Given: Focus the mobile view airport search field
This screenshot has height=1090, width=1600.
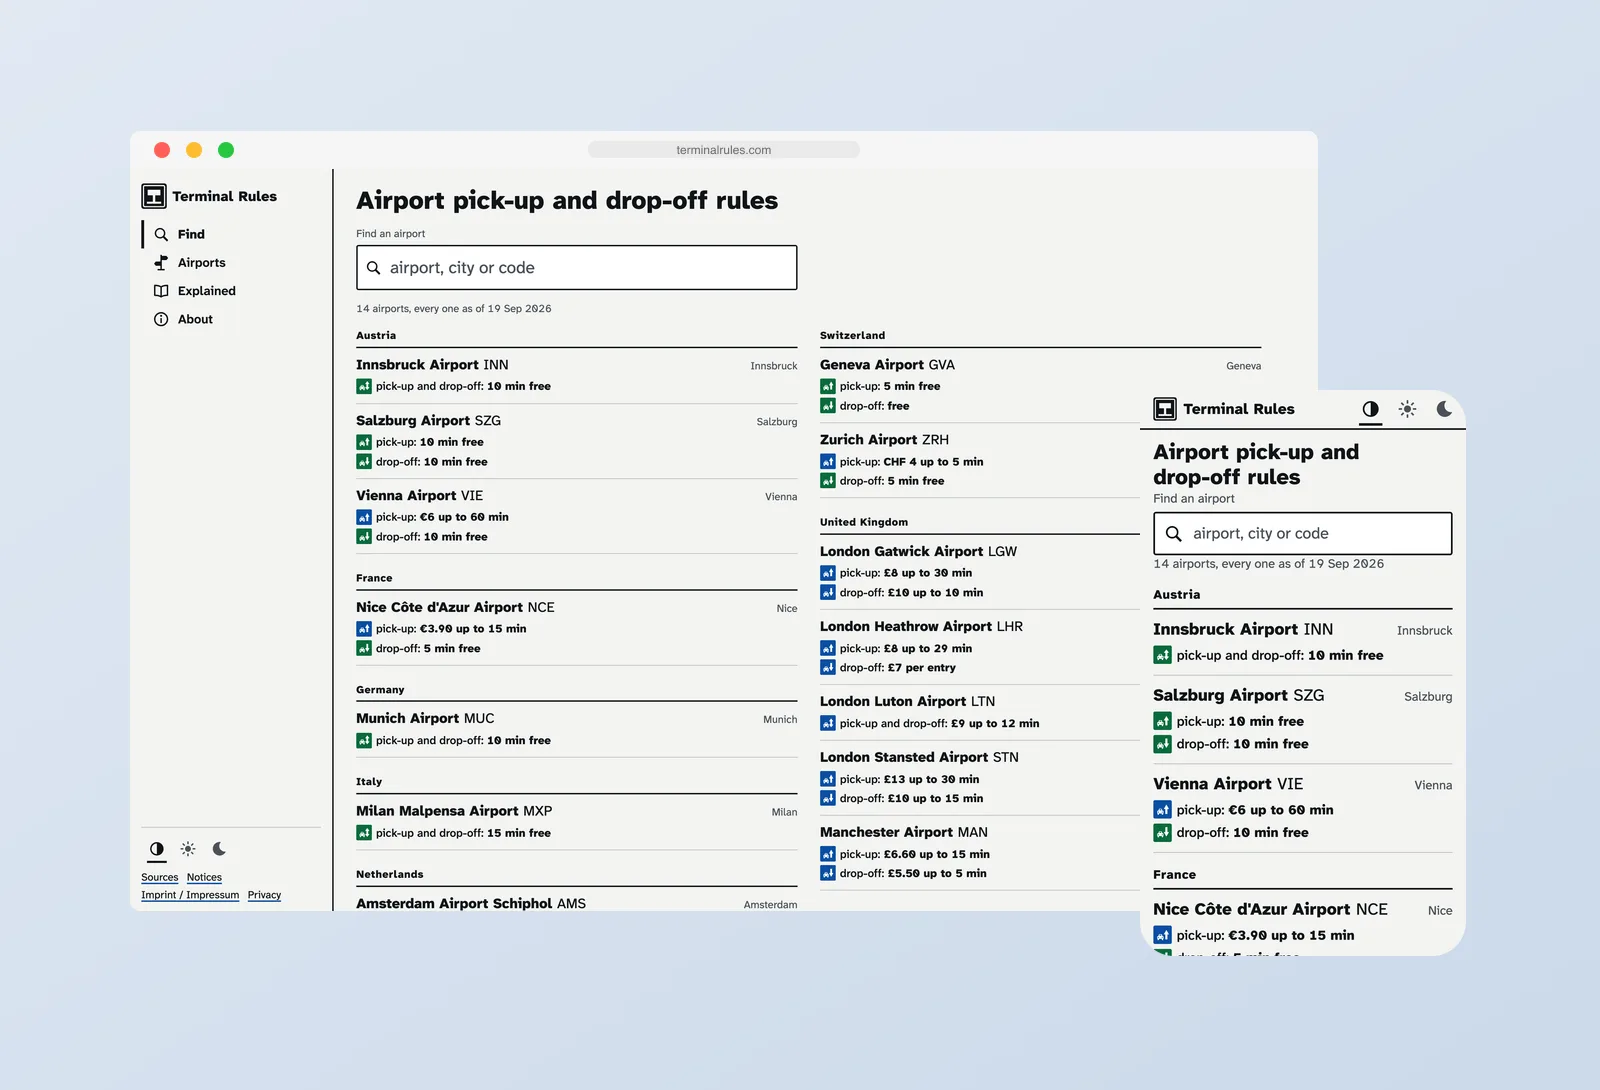Looking at the screenshot, I should pos(1303,534).
